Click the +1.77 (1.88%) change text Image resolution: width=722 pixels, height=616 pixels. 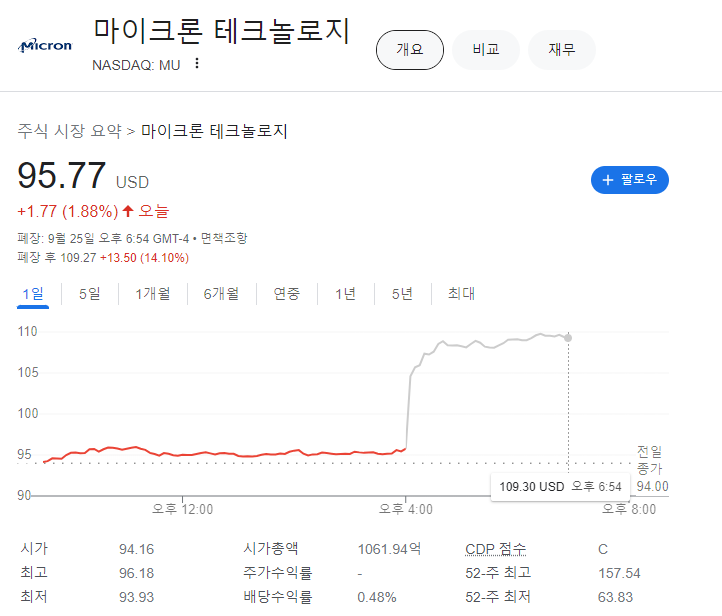[68, 212]
